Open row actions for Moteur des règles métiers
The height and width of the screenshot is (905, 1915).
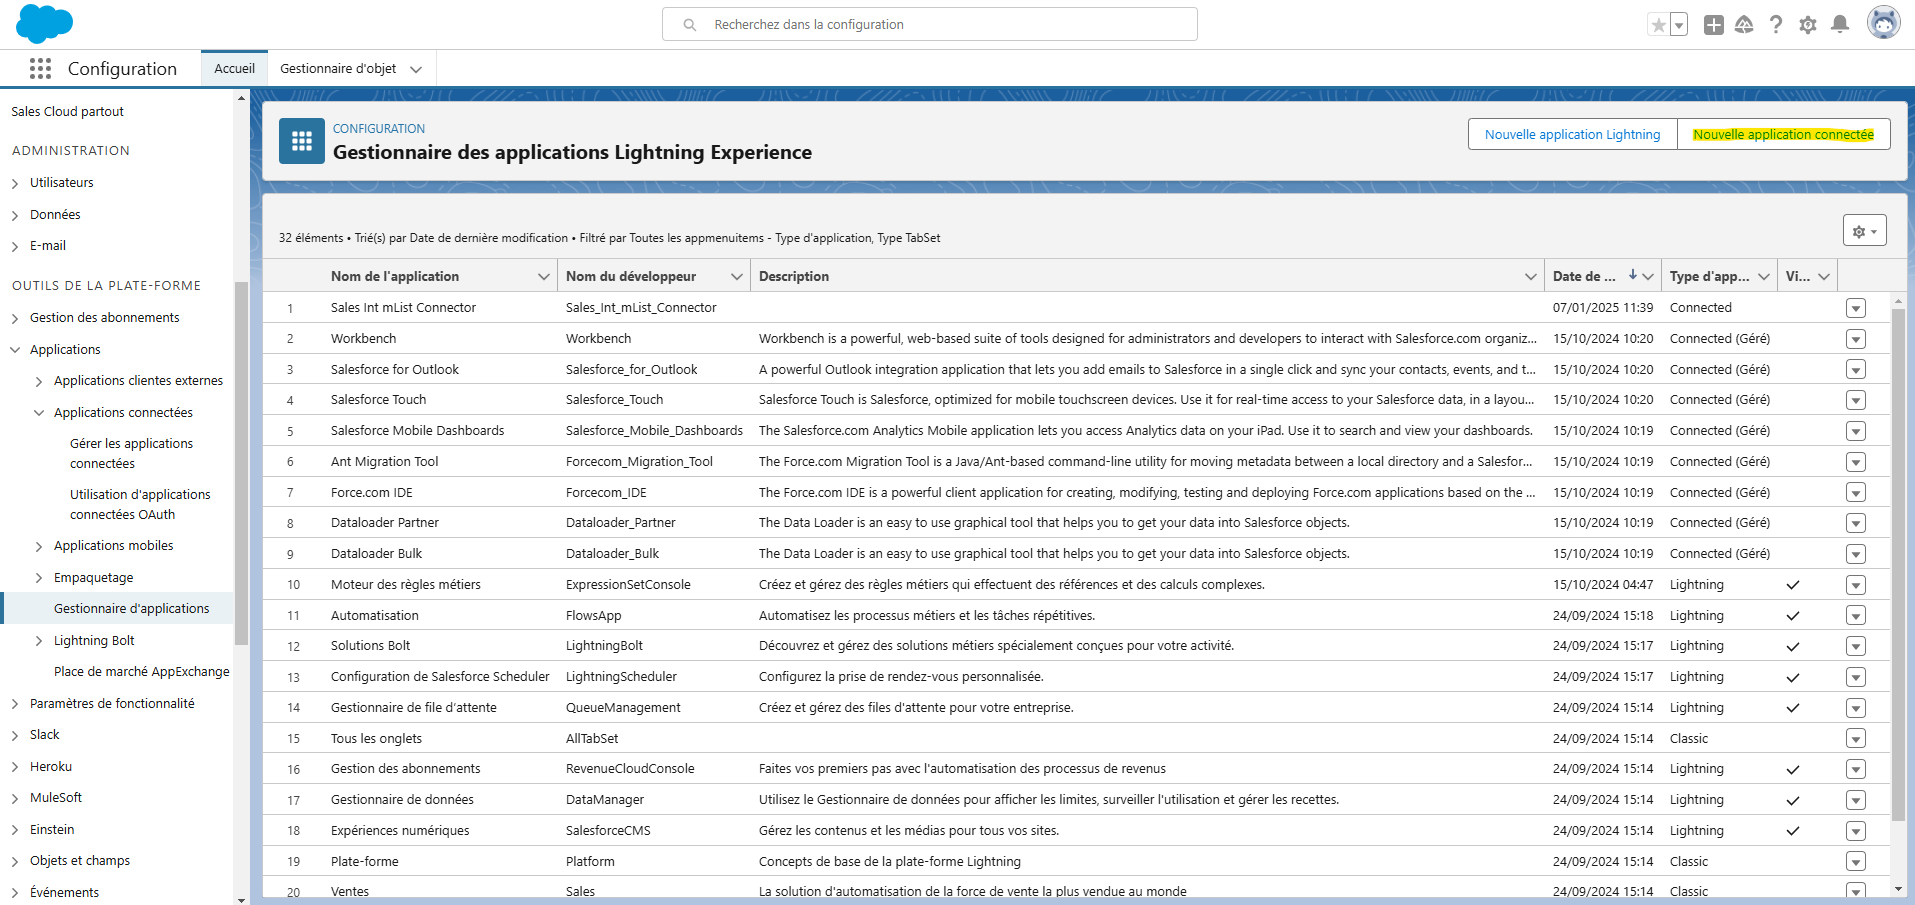point(1856,585)
